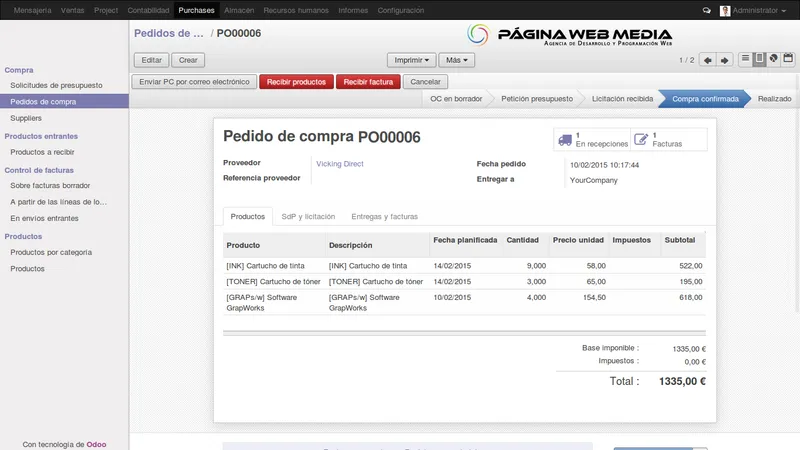Click Licitación recibida status step

[x=622, y=99]
